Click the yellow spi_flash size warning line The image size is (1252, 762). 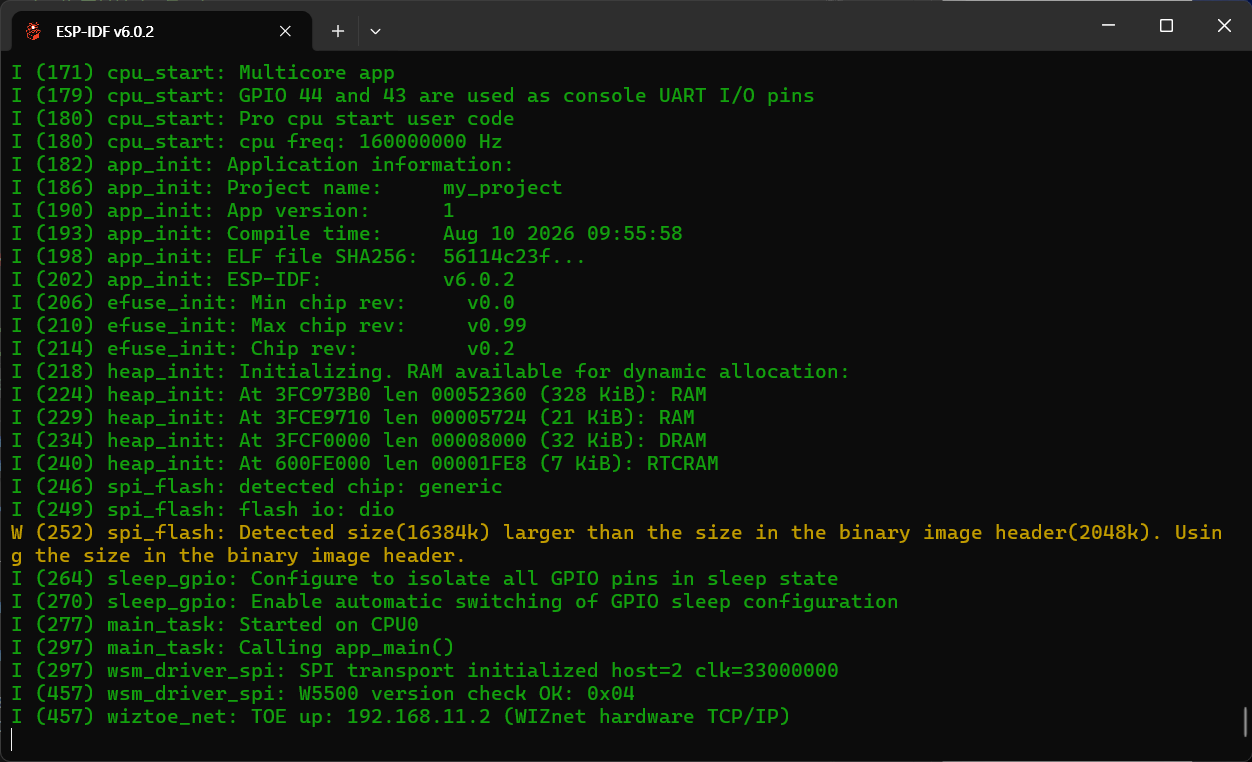click(616, 544)
